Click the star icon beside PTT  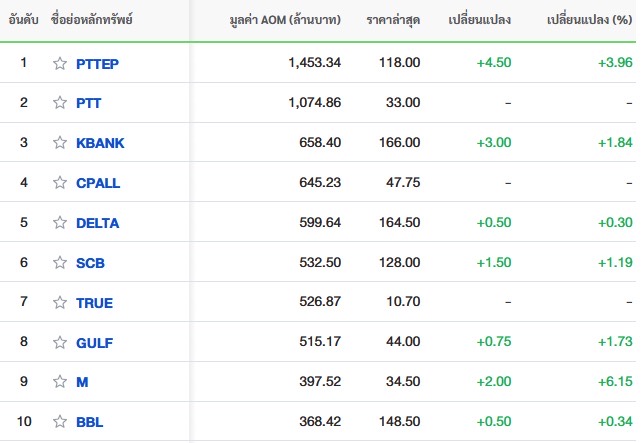[x=60, y=103]
